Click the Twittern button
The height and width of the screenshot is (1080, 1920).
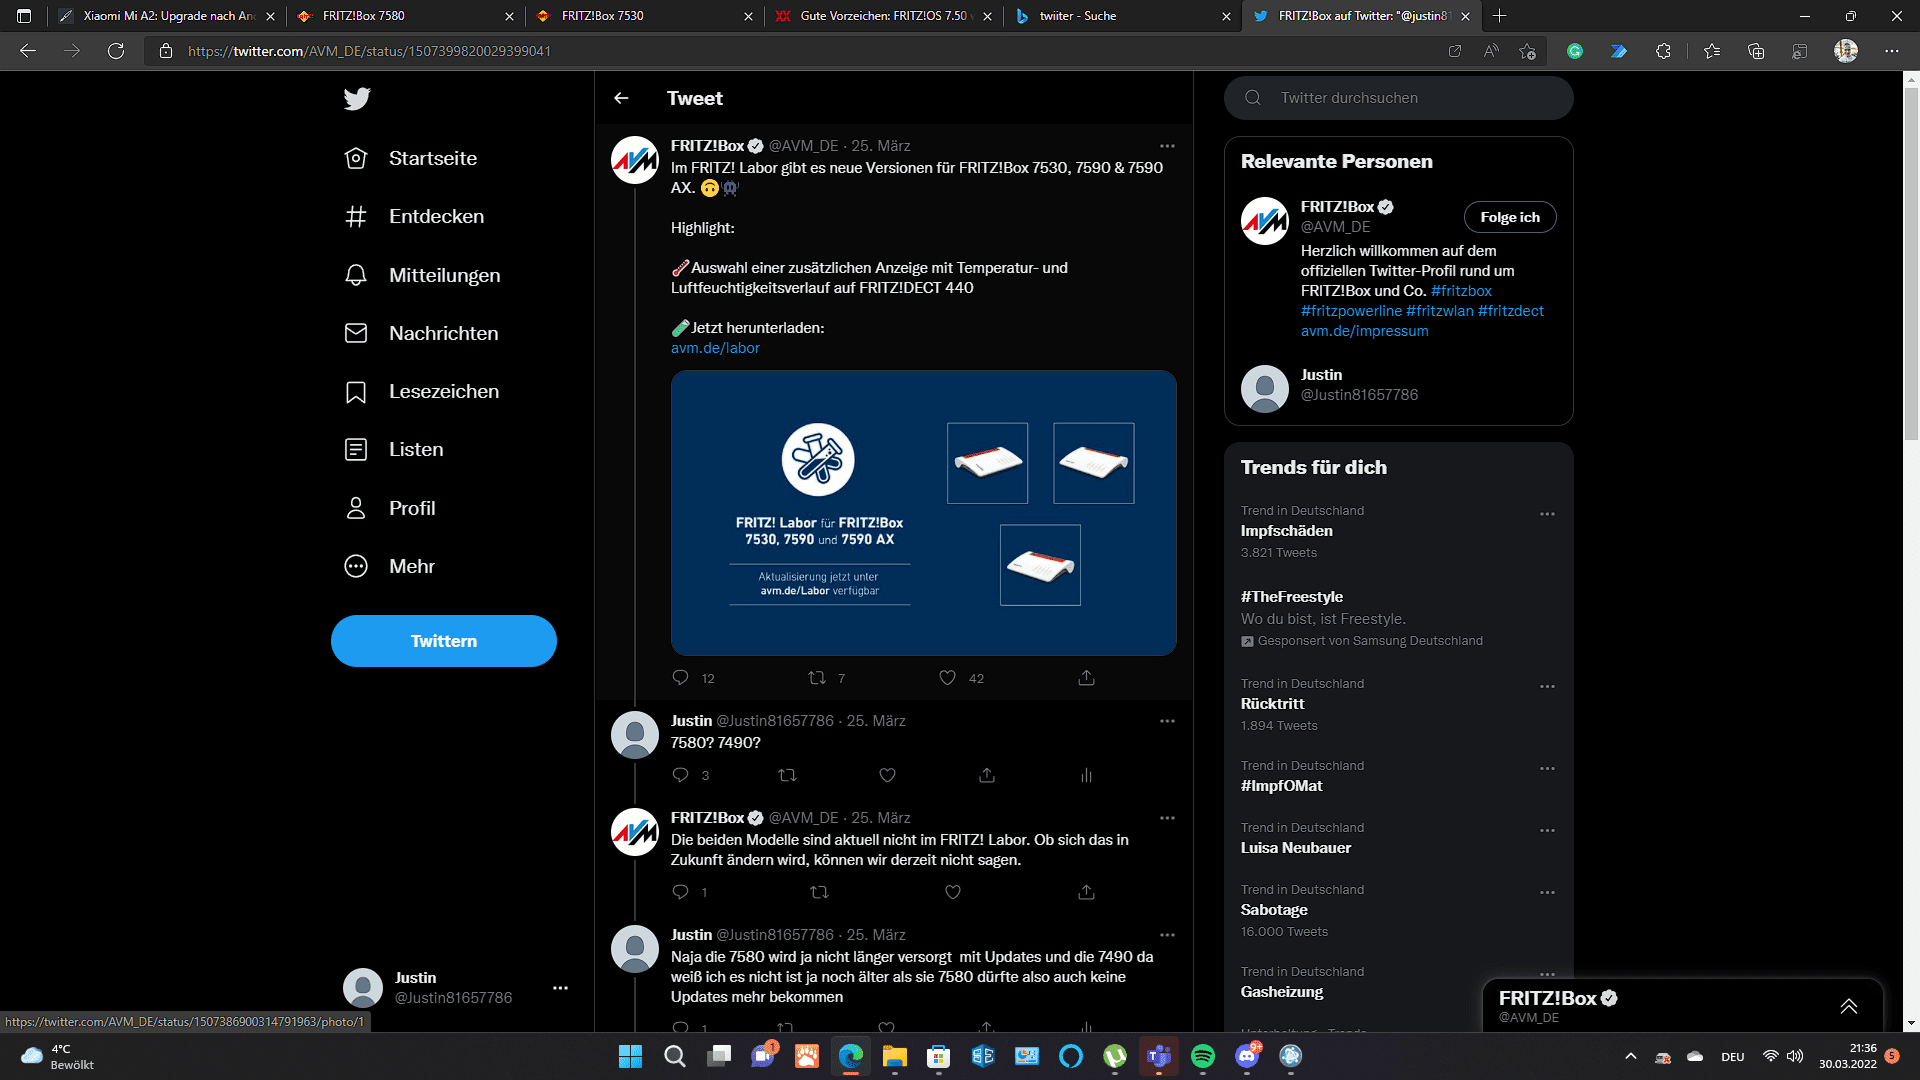coord(444,641)
